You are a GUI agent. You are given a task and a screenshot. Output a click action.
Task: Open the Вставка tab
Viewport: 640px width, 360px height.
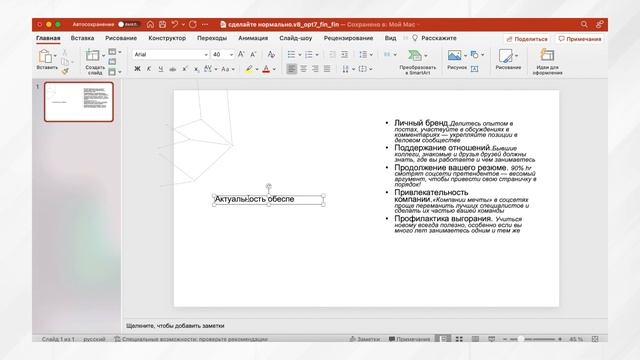(82, 38)
